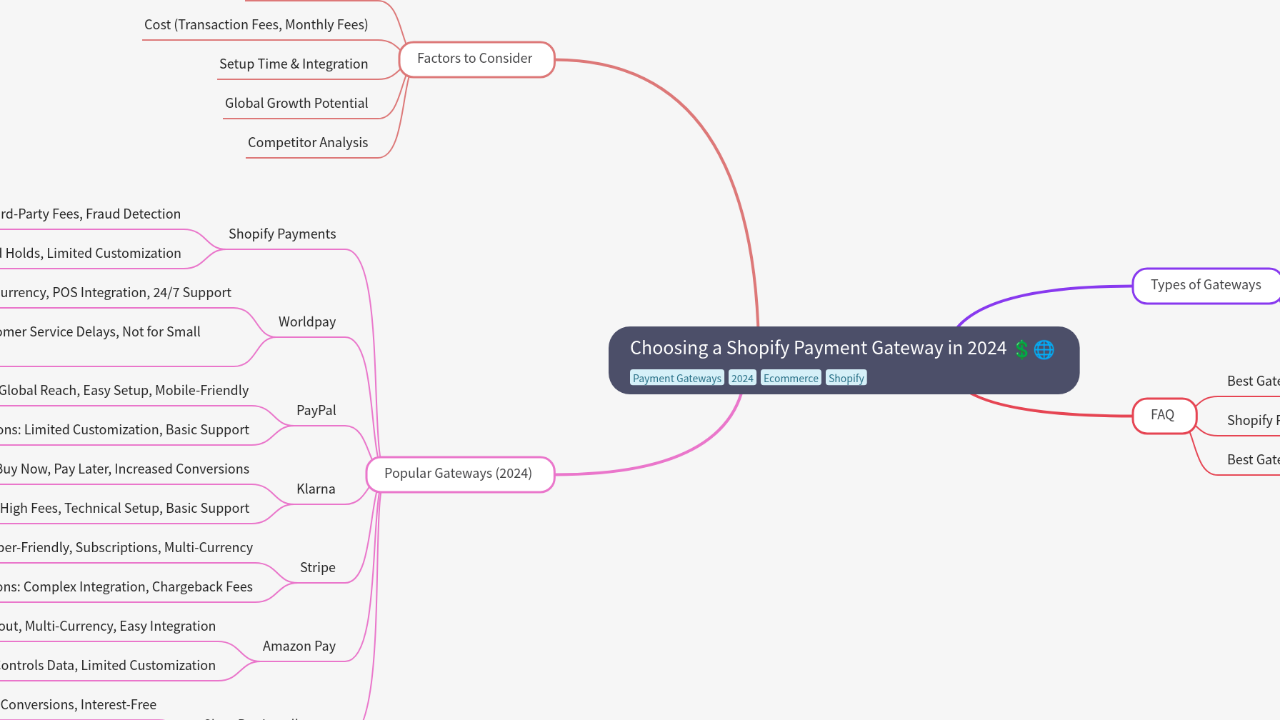Select the 'Amazon Pay' branch
This screenshot has height=720, width=1280.
tap(299, 646)
